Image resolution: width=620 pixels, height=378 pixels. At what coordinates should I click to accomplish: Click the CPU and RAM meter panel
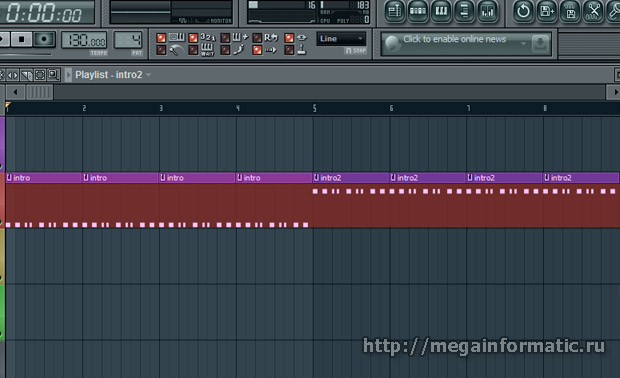[x=309, y=12]
